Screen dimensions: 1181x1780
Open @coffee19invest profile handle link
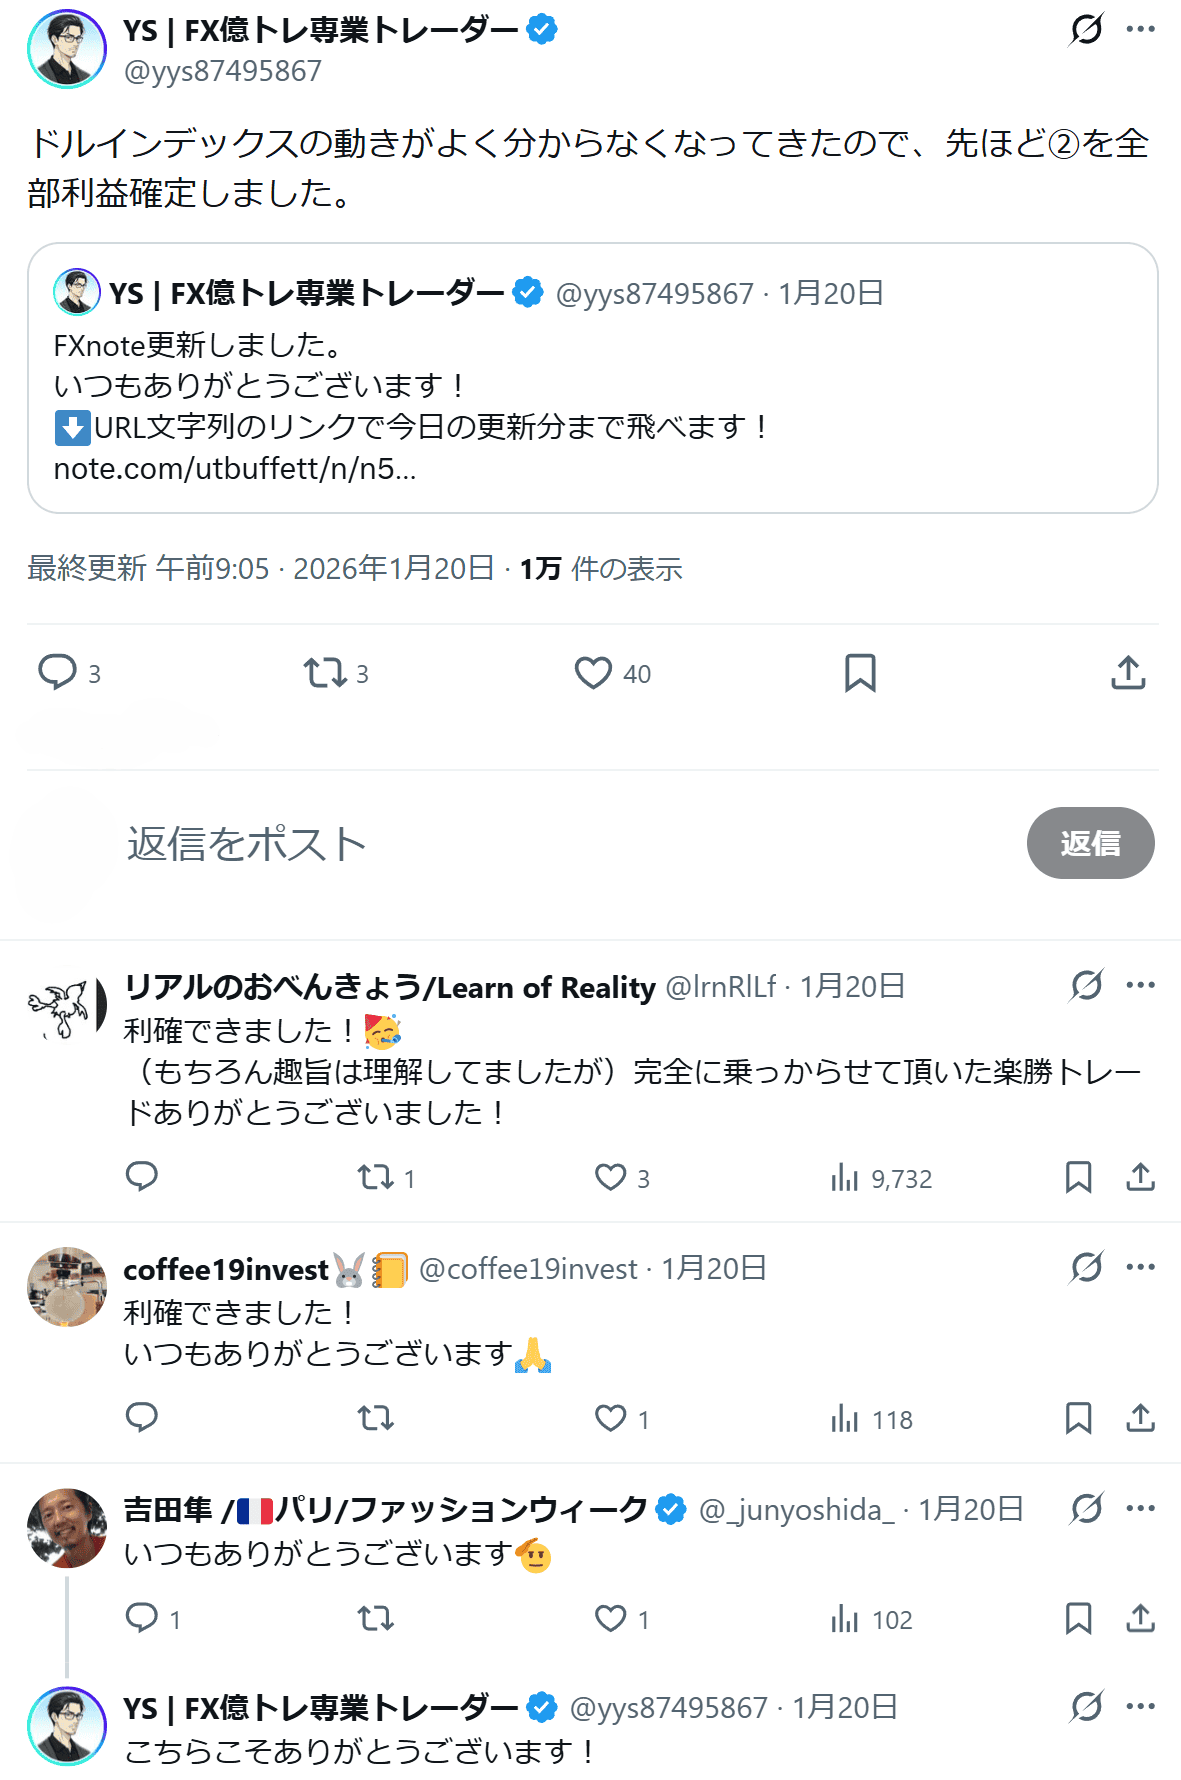[x=527, y=1269]
